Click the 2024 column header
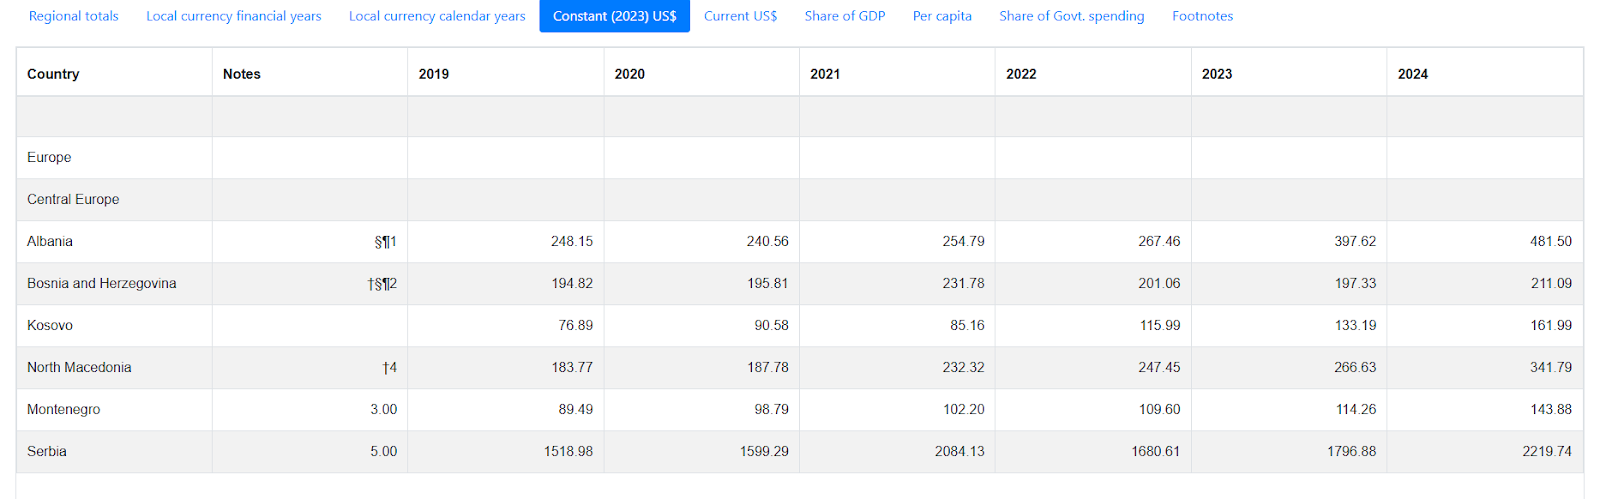This screenshot has height=499, width=1600. (x=1413, y=74)
